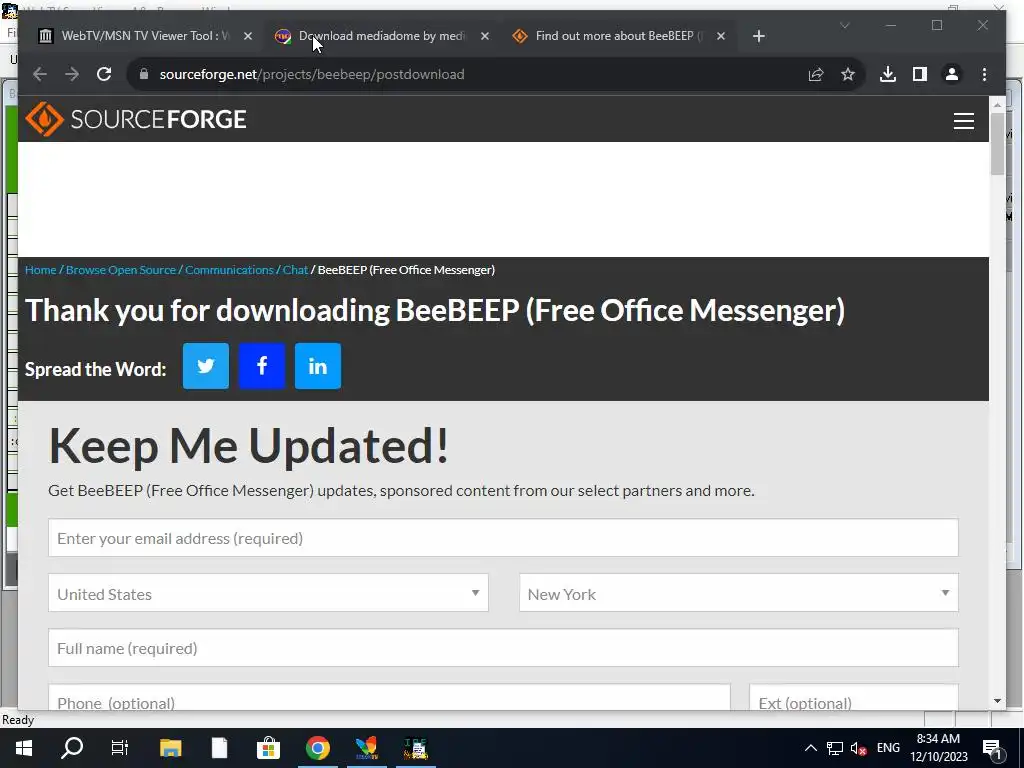
Task: Open the New York state dropdown
Action: 739,593
